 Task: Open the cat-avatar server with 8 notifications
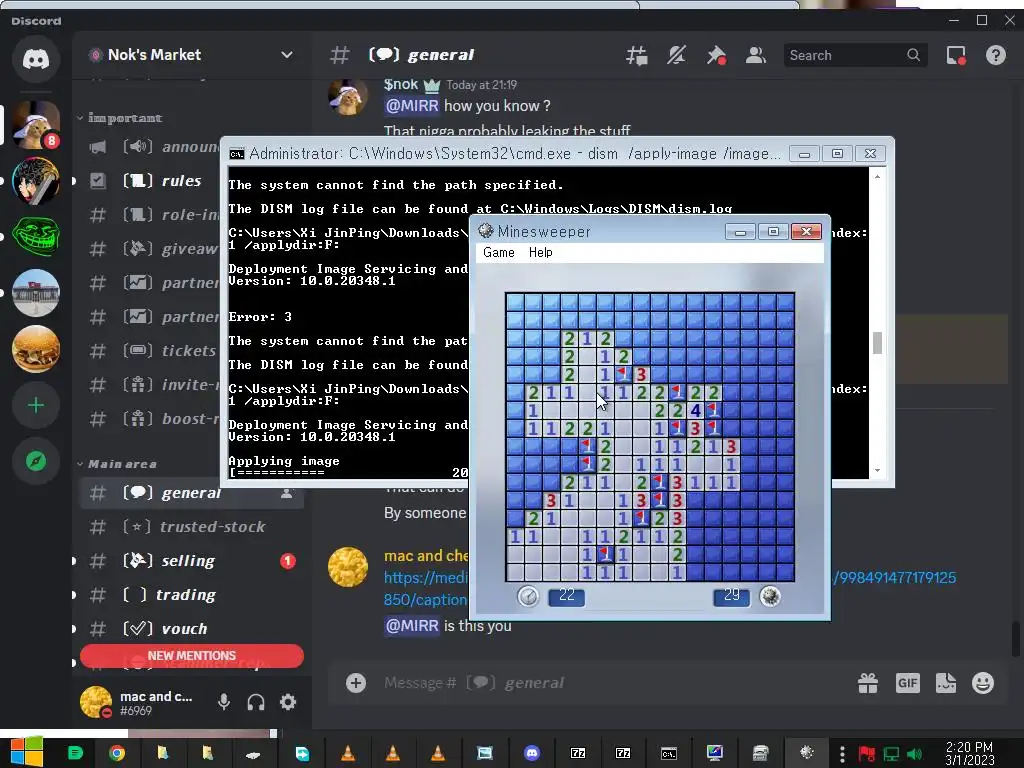[x=36, y=125]
